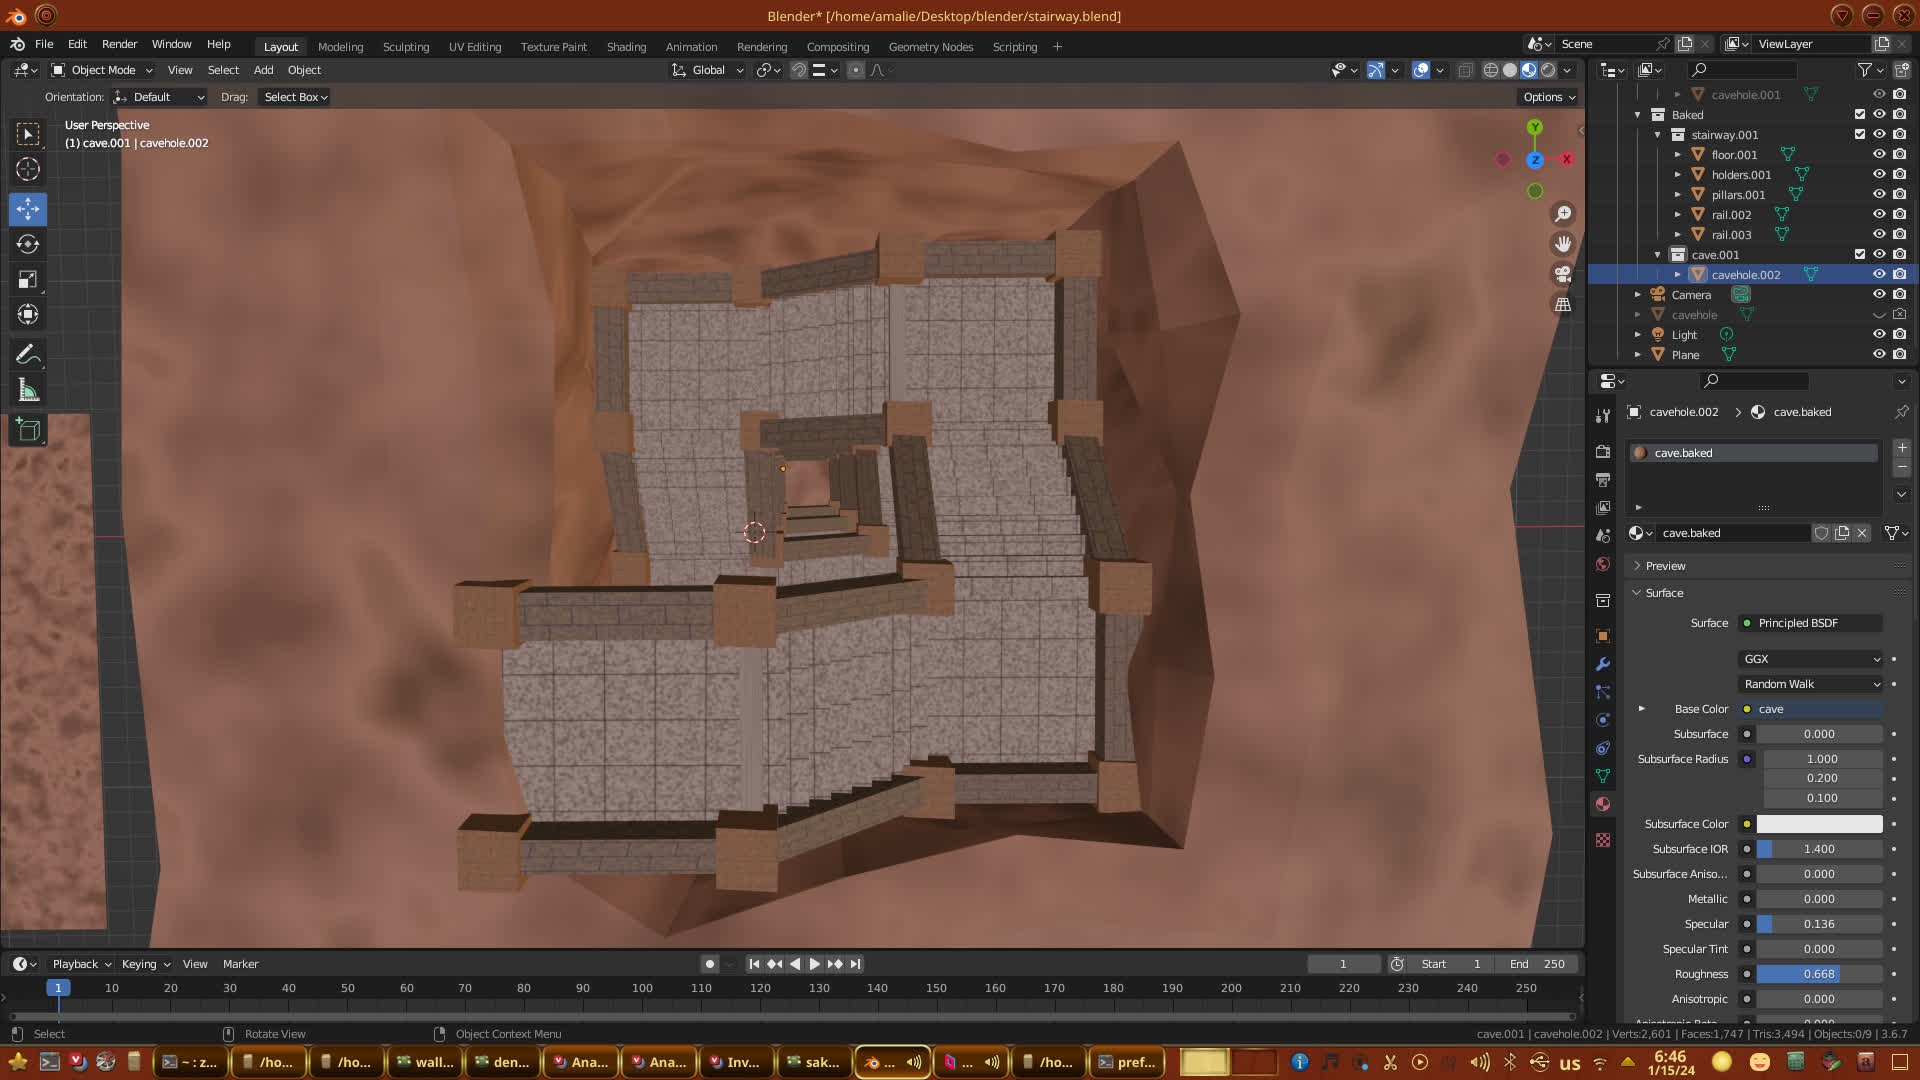Select the Scale tool
1920x1080 pixels.
tap(28, 280)
